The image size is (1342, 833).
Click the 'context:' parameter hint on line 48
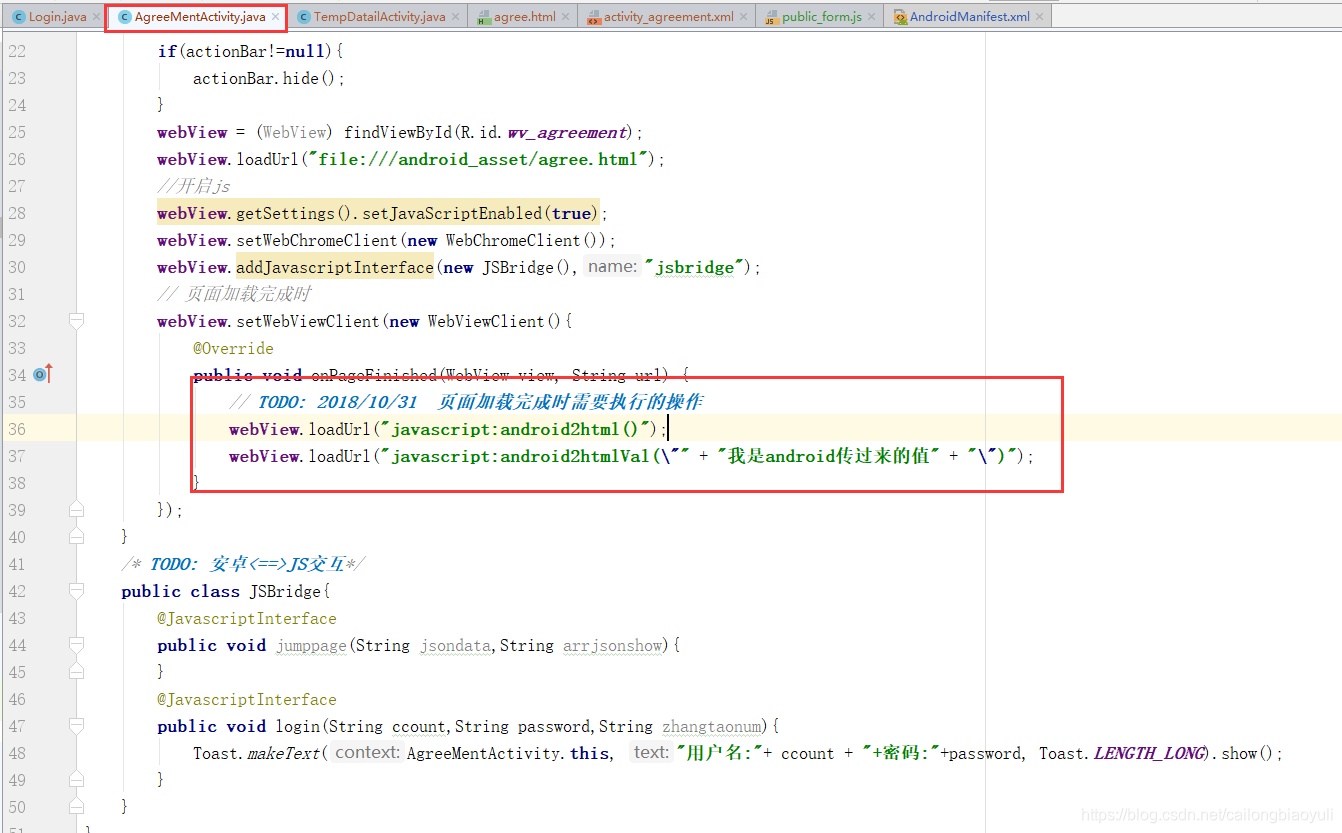click(367, 752)
